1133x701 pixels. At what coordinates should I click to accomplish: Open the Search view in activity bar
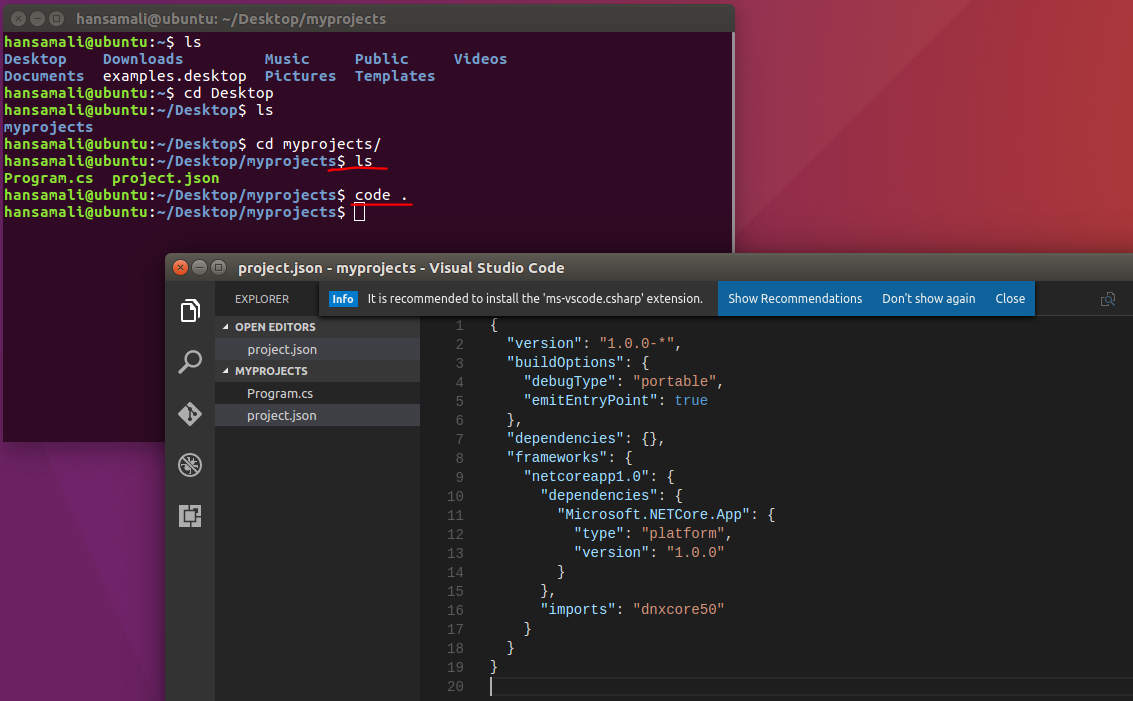click(190, 362)
